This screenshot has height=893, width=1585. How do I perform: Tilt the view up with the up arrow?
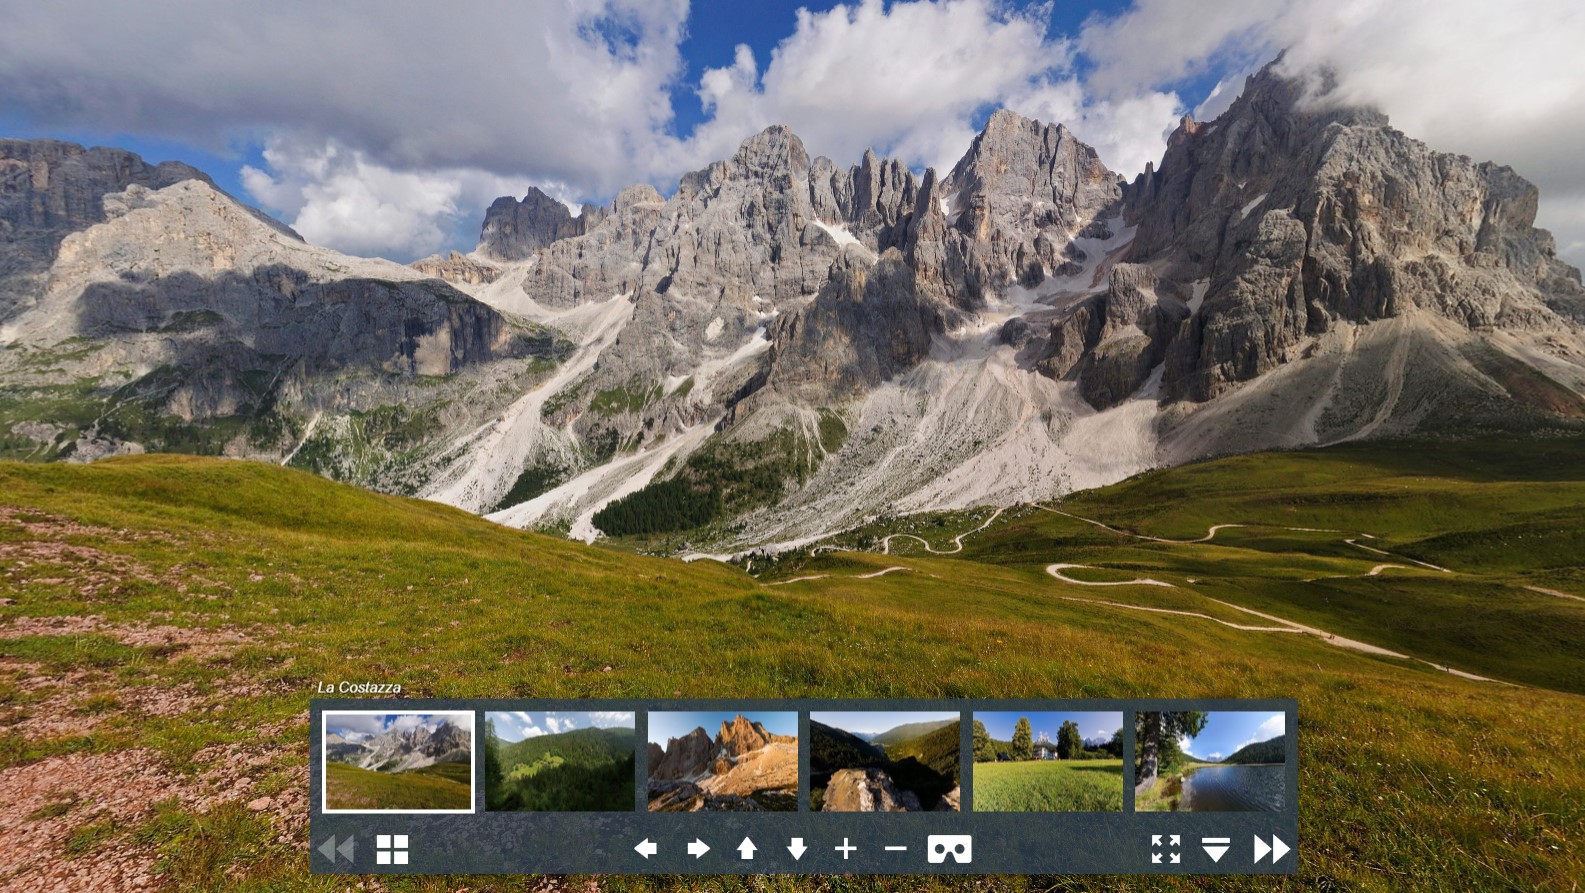point(747,849)
